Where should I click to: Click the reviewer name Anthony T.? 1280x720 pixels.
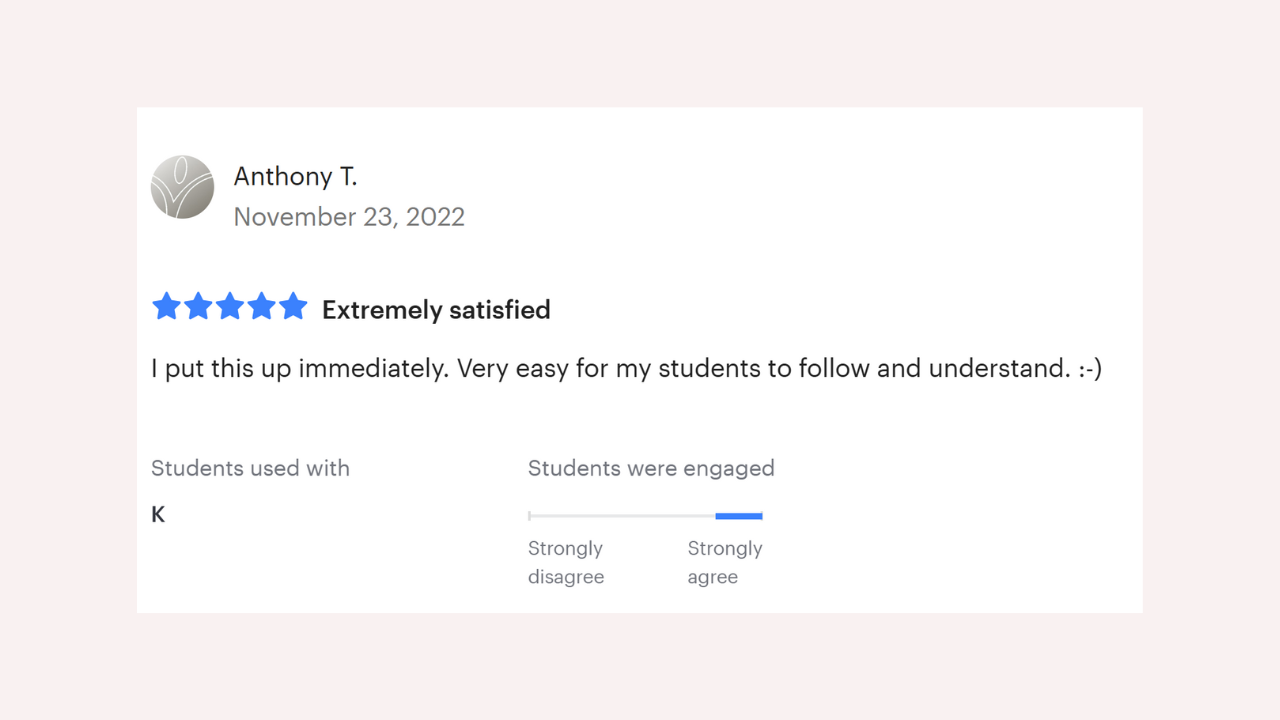(x=295, y=177)
